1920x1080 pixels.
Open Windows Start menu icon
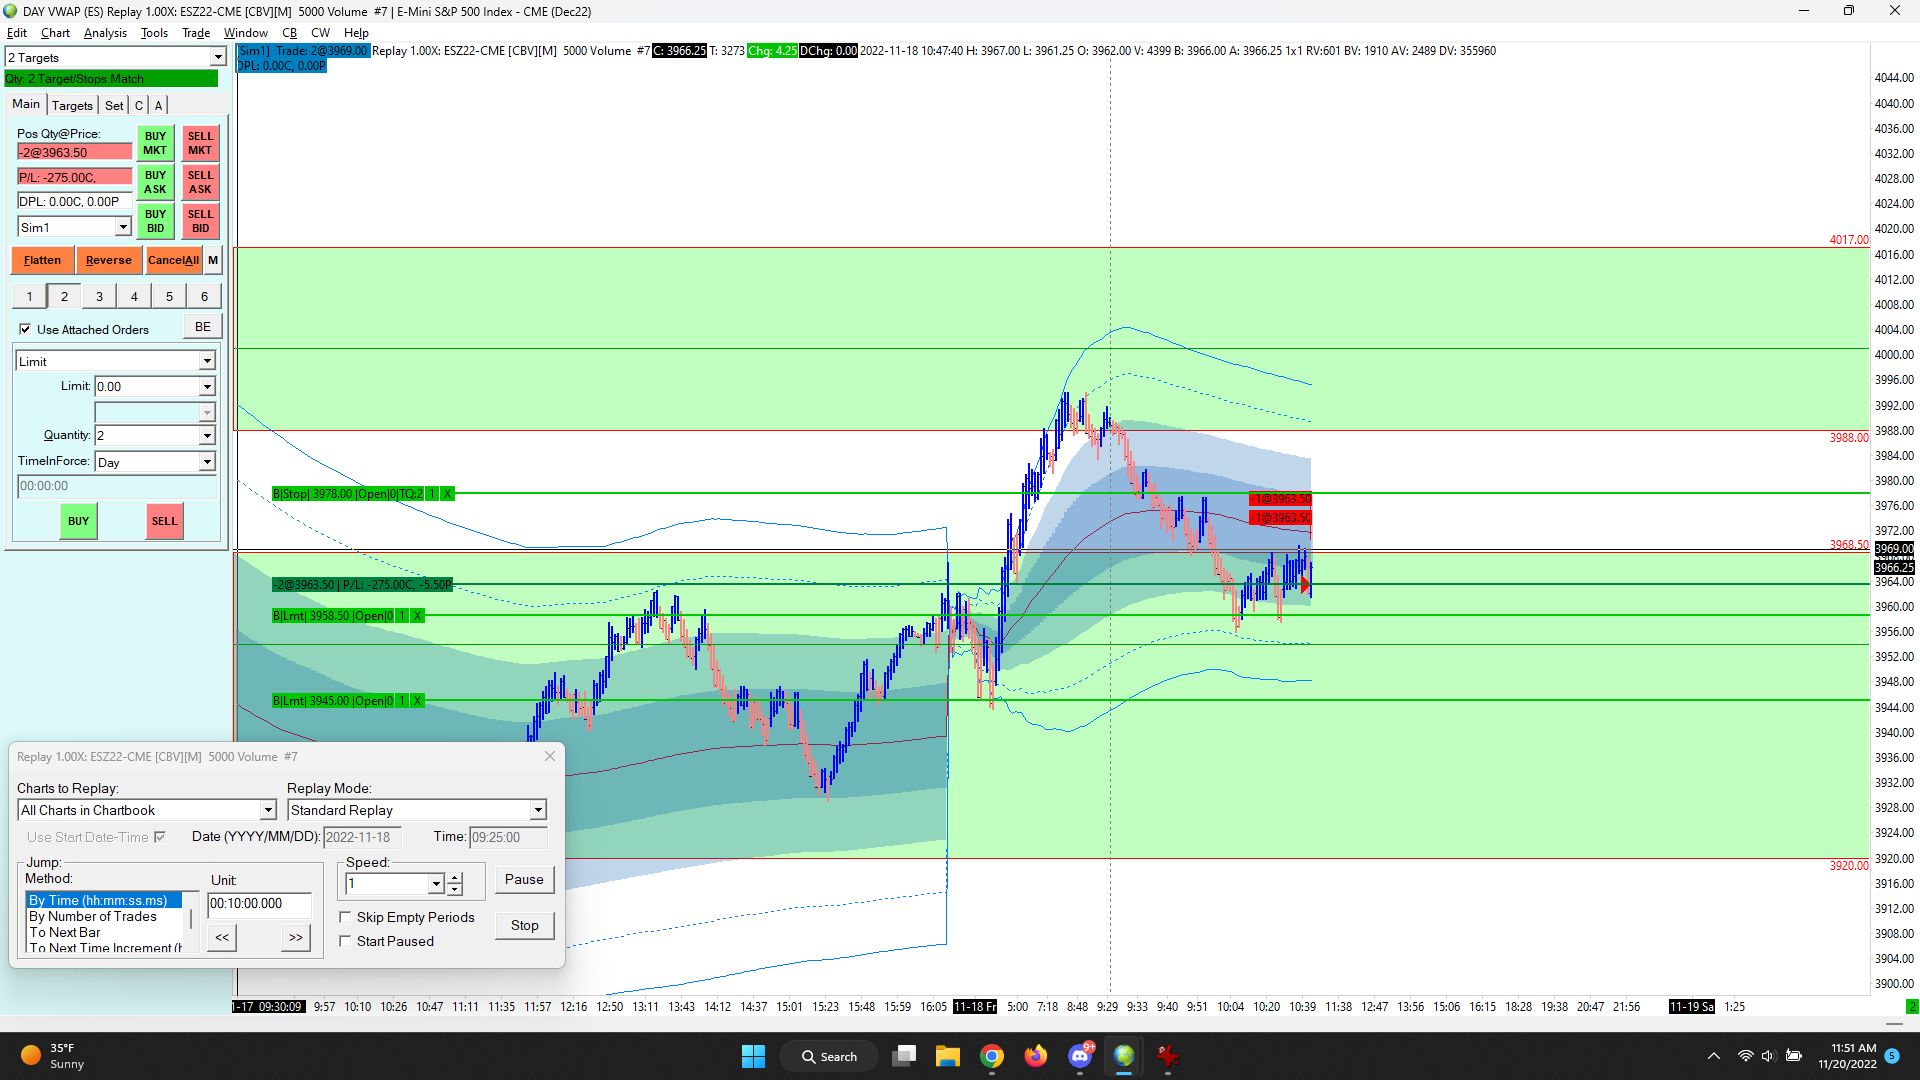pos(753,1056)
